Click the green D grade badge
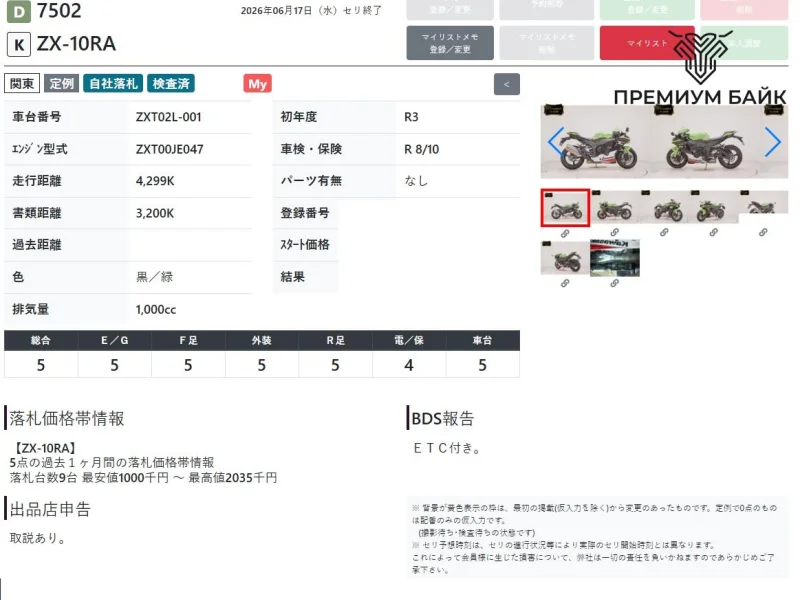Screen dimensions: 800x600 [x=19, y=11]
